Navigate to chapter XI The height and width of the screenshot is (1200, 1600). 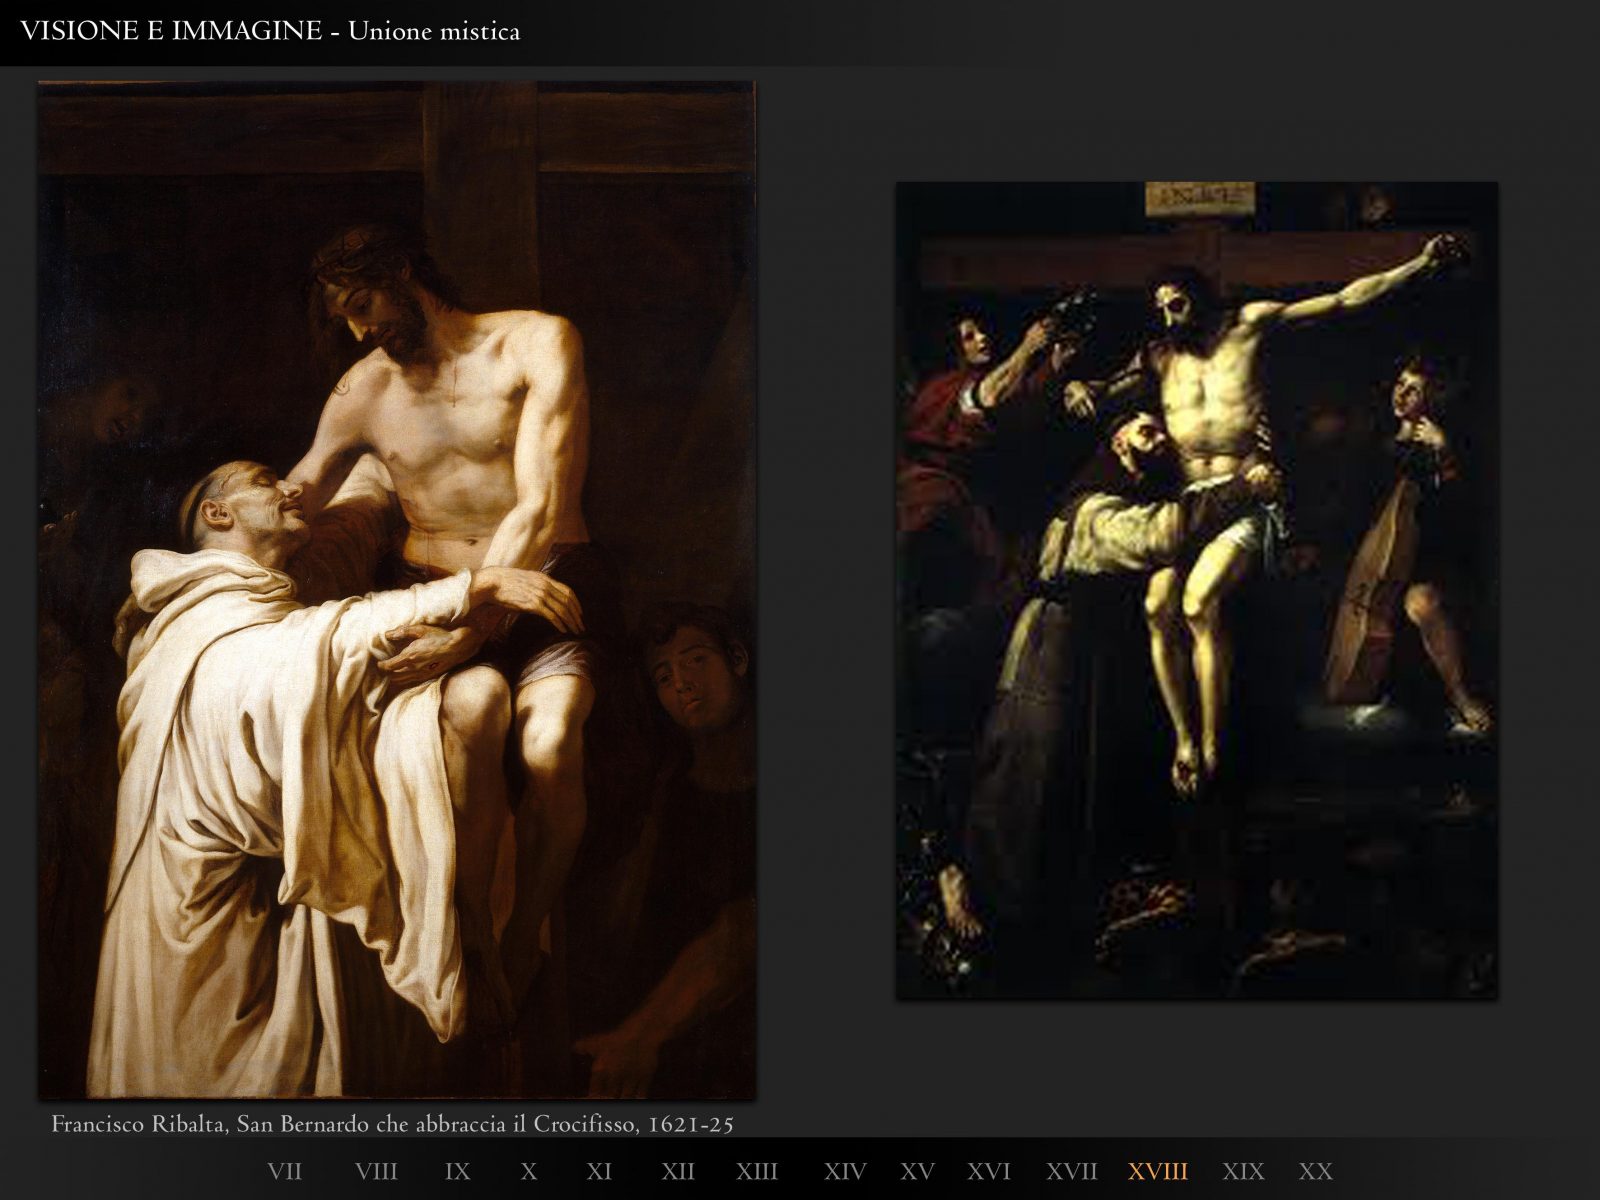point(599,1171)
